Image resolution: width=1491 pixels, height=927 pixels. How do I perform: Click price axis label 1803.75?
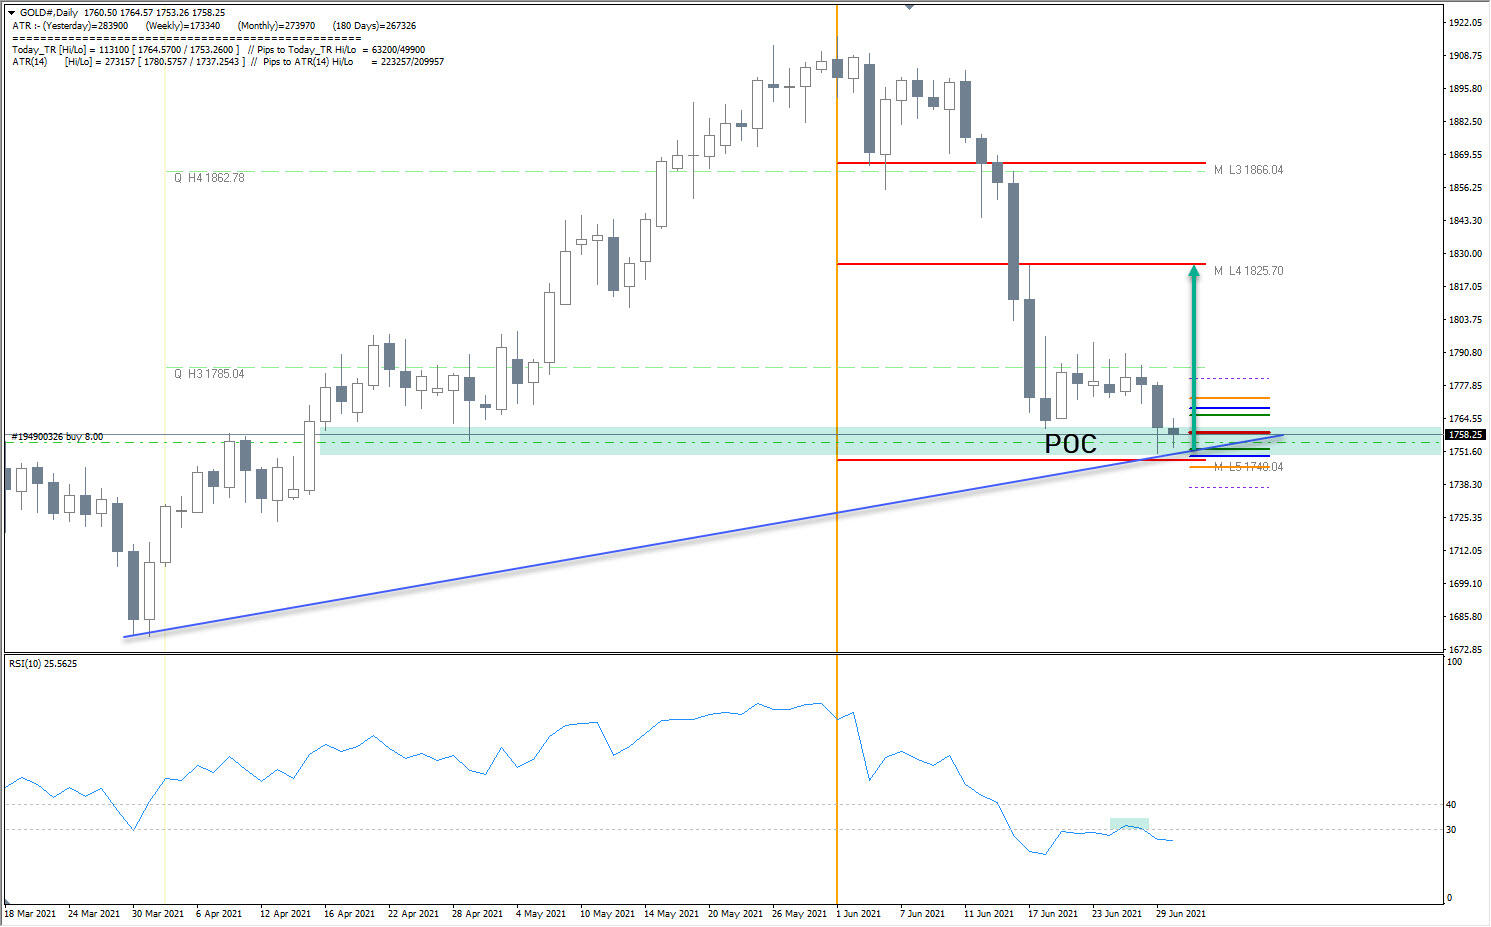[x=1465, y=320]
